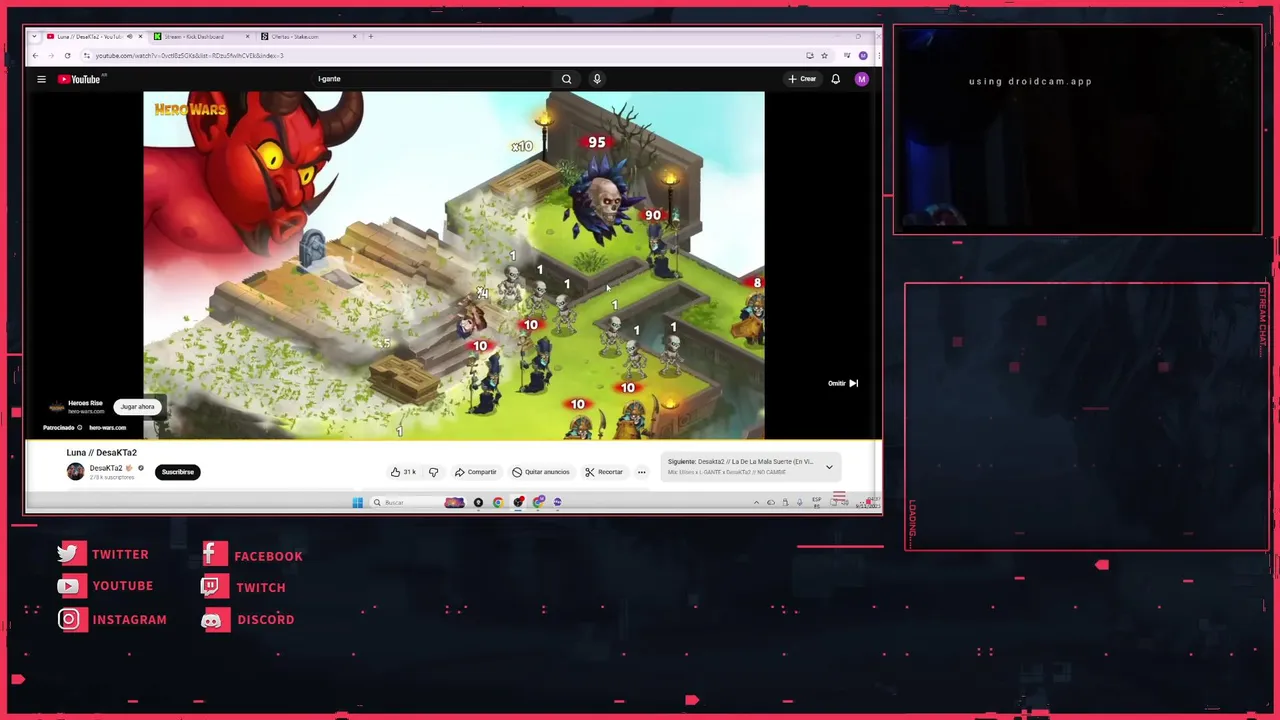This screenshot has height=720, width=1280.
Task: Open the more actions three-dot menu
Action: click(x=641, y=472)
